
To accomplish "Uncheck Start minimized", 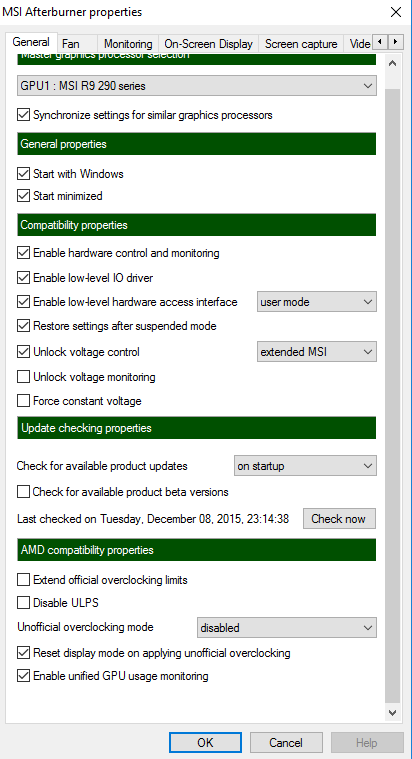I will (23, 196).
